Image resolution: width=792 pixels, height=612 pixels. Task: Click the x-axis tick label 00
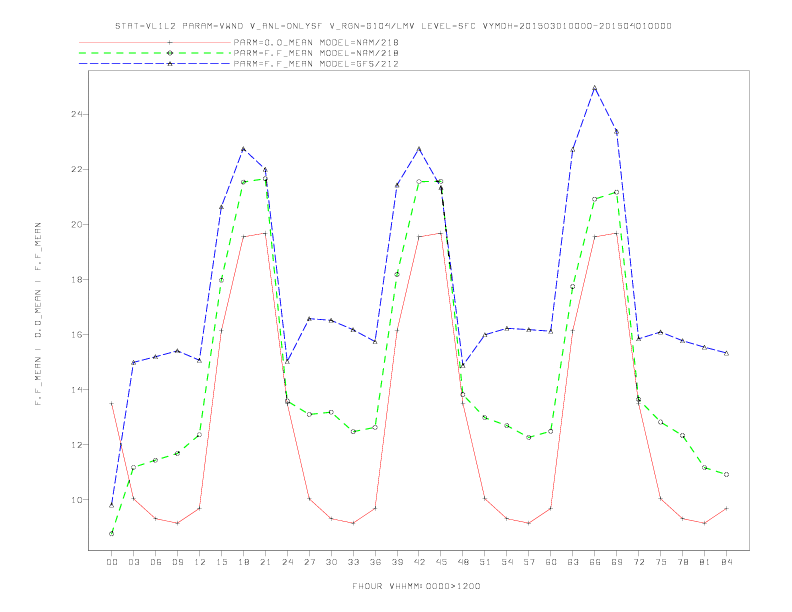point(112,562)
